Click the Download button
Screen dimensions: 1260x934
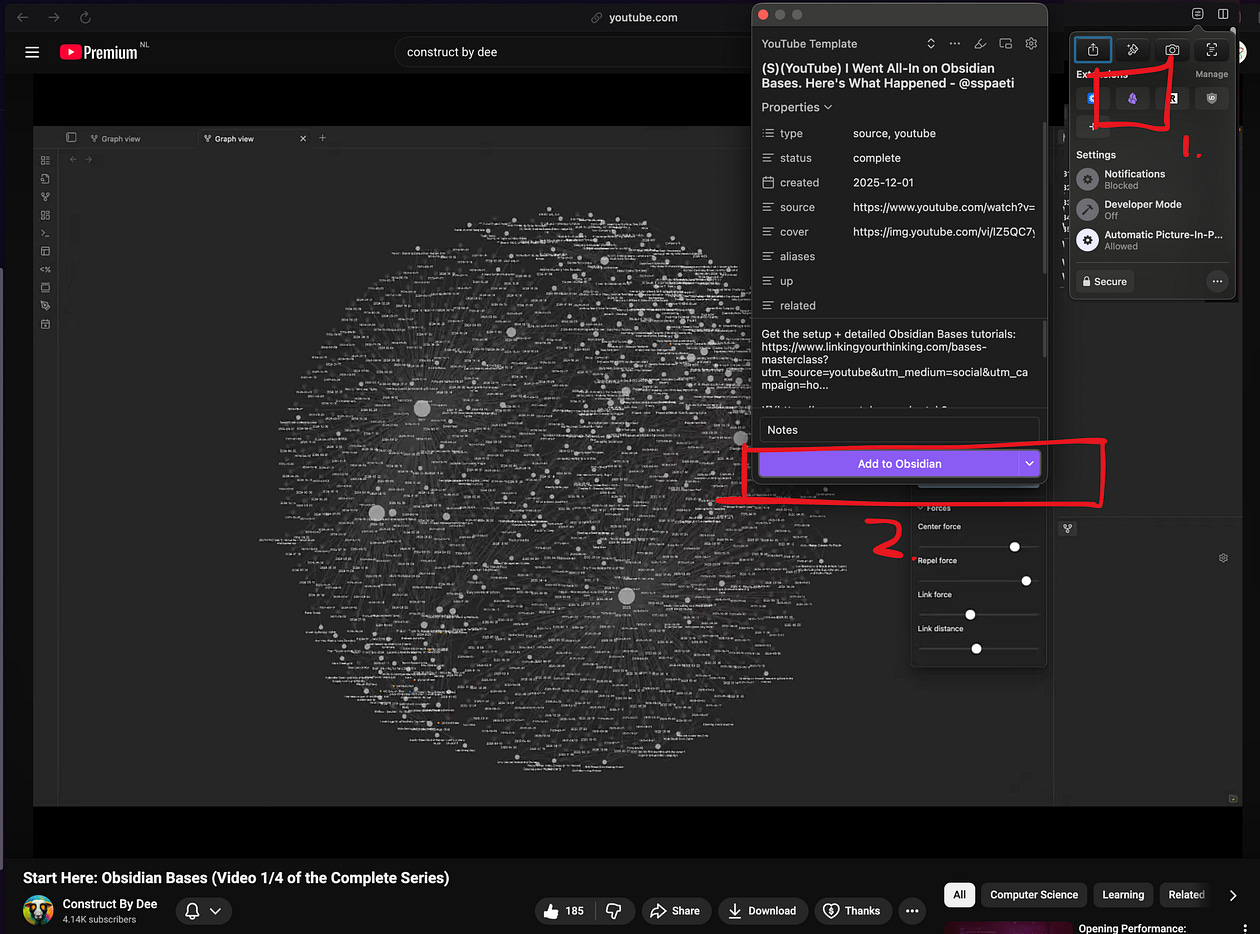(x=763, y=911)
